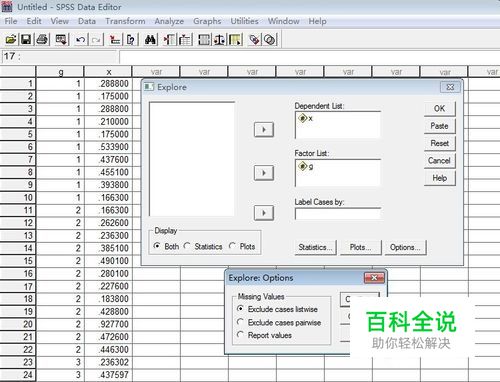Click the Weight Cases scale icon
The height and width of the screenshot is (382, 500).
[x=219, y=40]
